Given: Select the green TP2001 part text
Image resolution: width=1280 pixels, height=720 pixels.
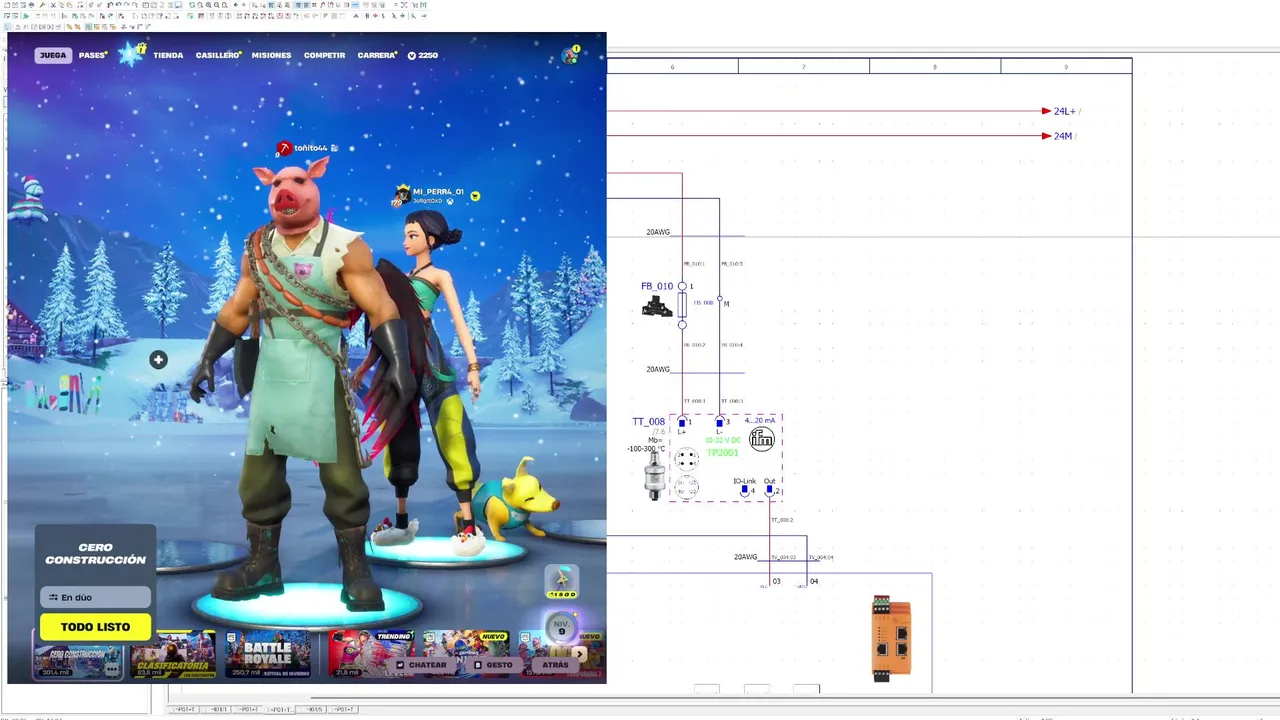Looking at the screenshot, I should click(x=722, y=453).
